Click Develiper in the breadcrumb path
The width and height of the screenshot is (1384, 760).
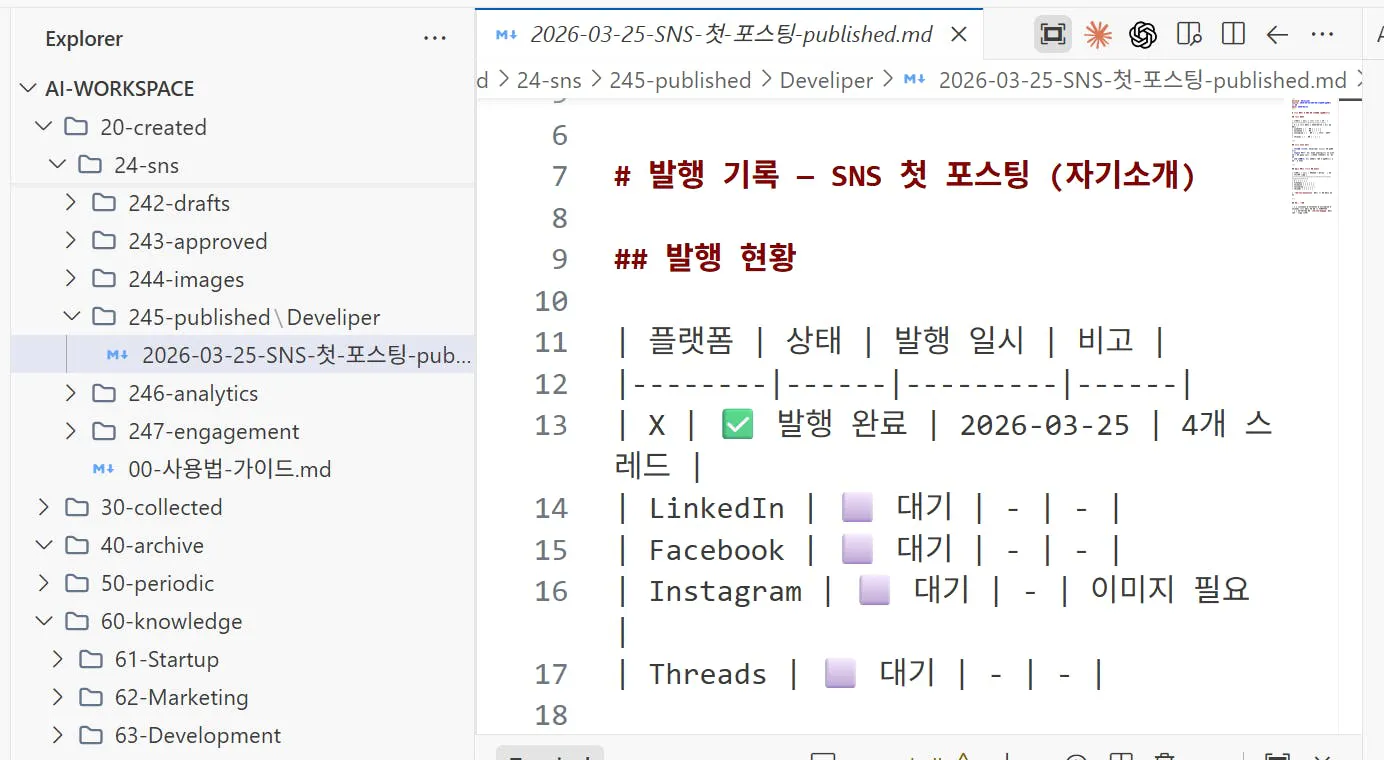click(826, 80)
